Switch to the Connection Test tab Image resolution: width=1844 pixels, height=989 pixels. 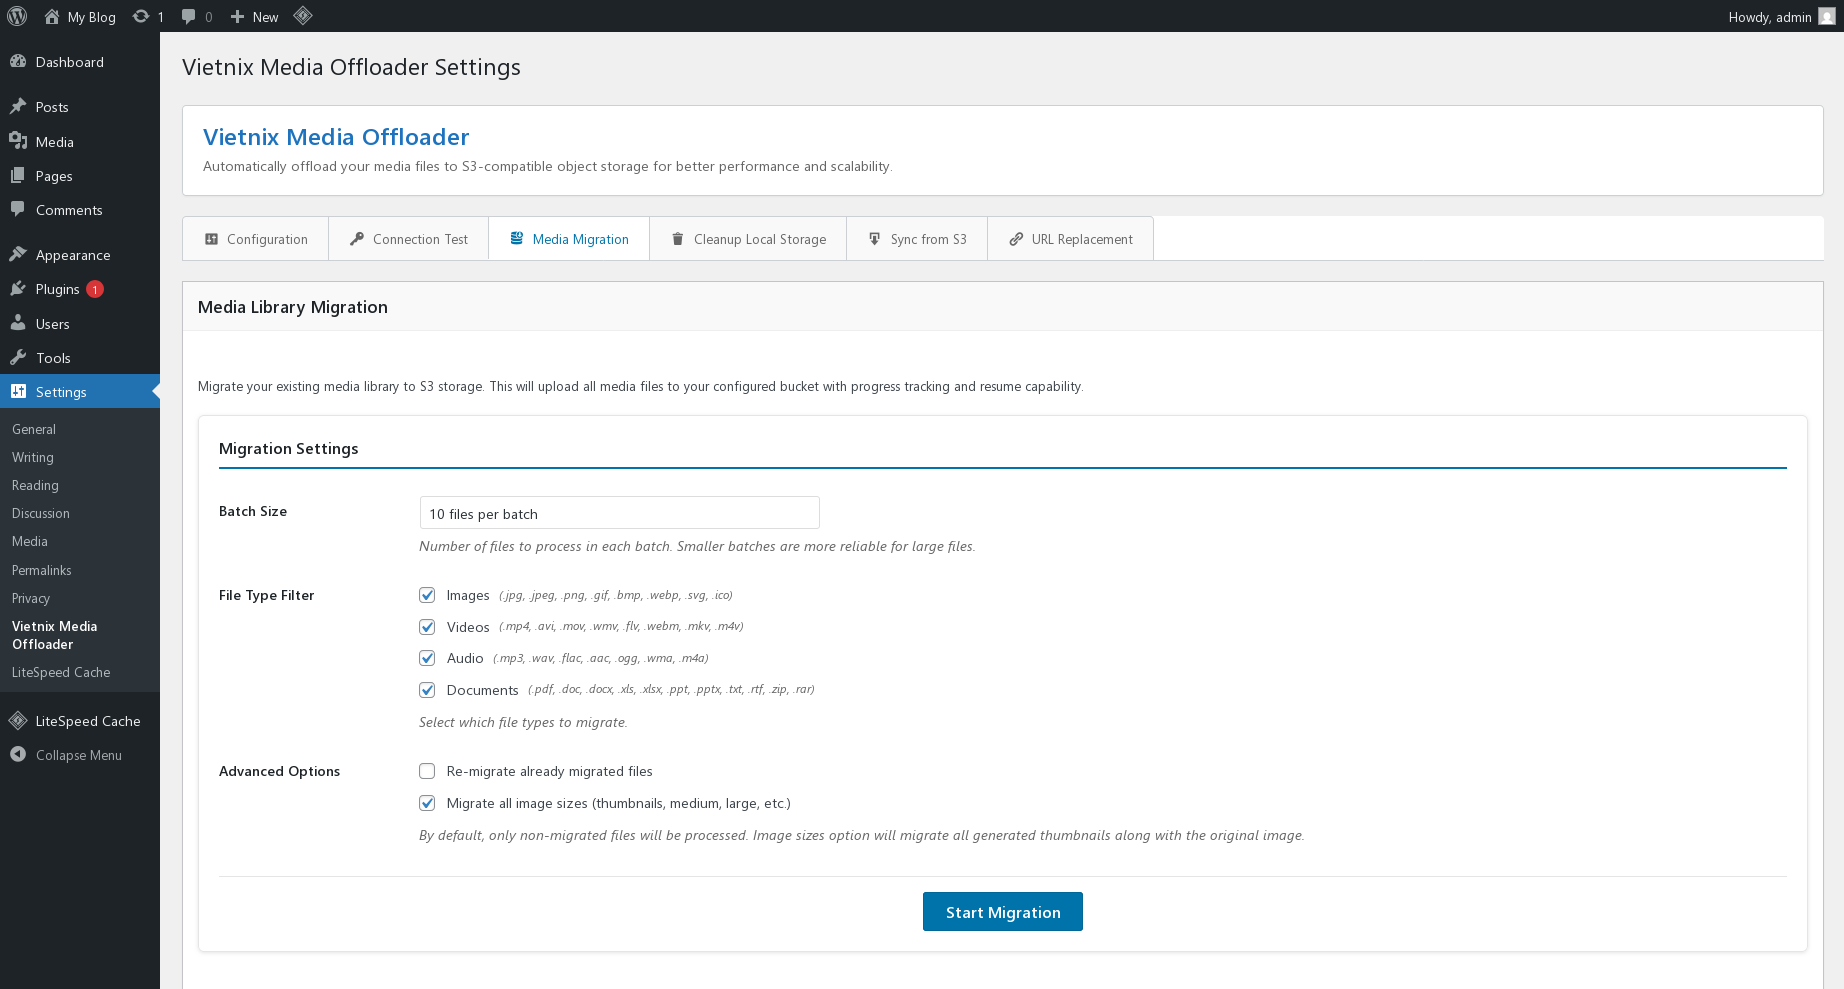click(x=409, y=239)
